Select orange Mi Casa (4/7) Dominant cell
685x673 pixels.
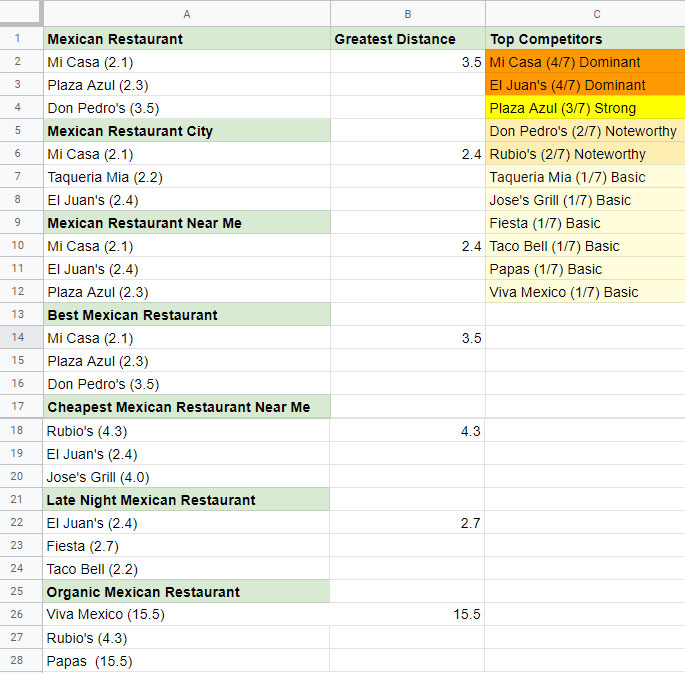pos(585,62)
